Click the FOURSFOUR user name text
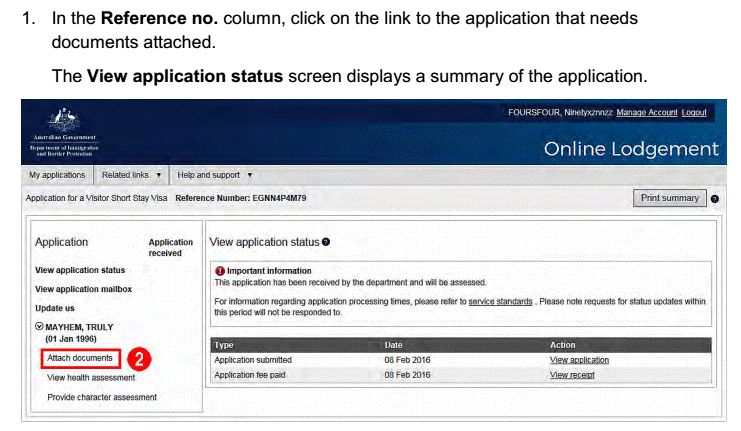 point(560,112)
